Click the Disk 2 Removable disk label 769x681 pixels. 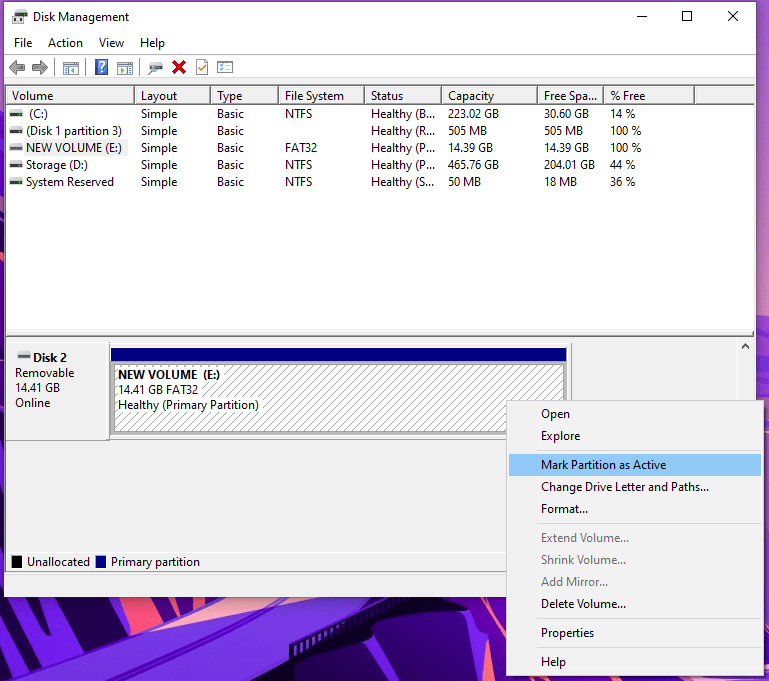coord(57,390)
